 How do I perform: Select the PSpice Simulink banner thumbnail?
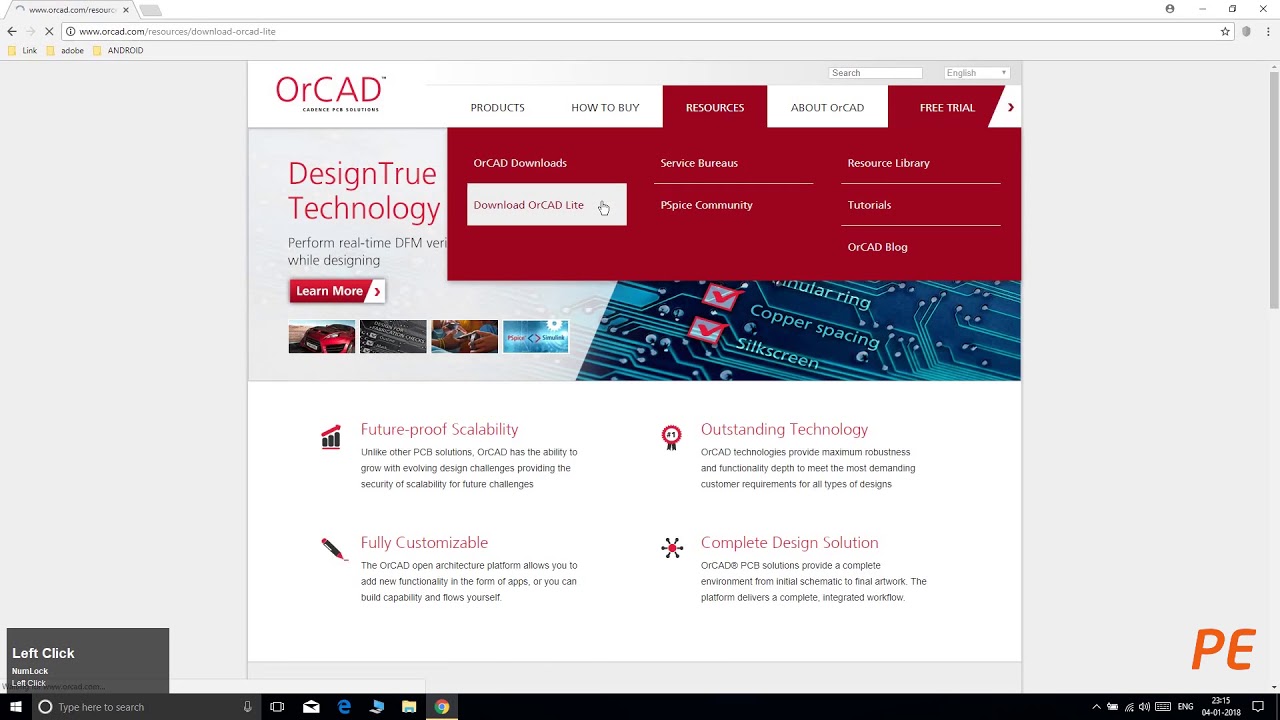pos(536,337)
